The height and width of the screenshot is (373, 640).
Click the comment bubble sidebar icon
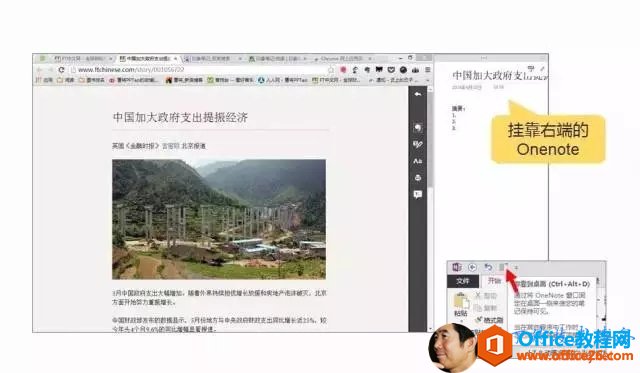pyautogui.click(x=418, y=194)
